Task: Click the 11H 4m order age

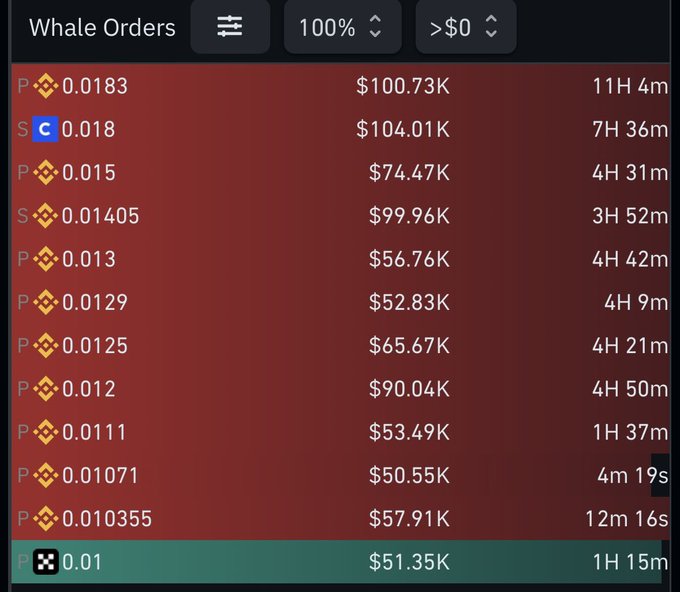Action: click(631, 86)
